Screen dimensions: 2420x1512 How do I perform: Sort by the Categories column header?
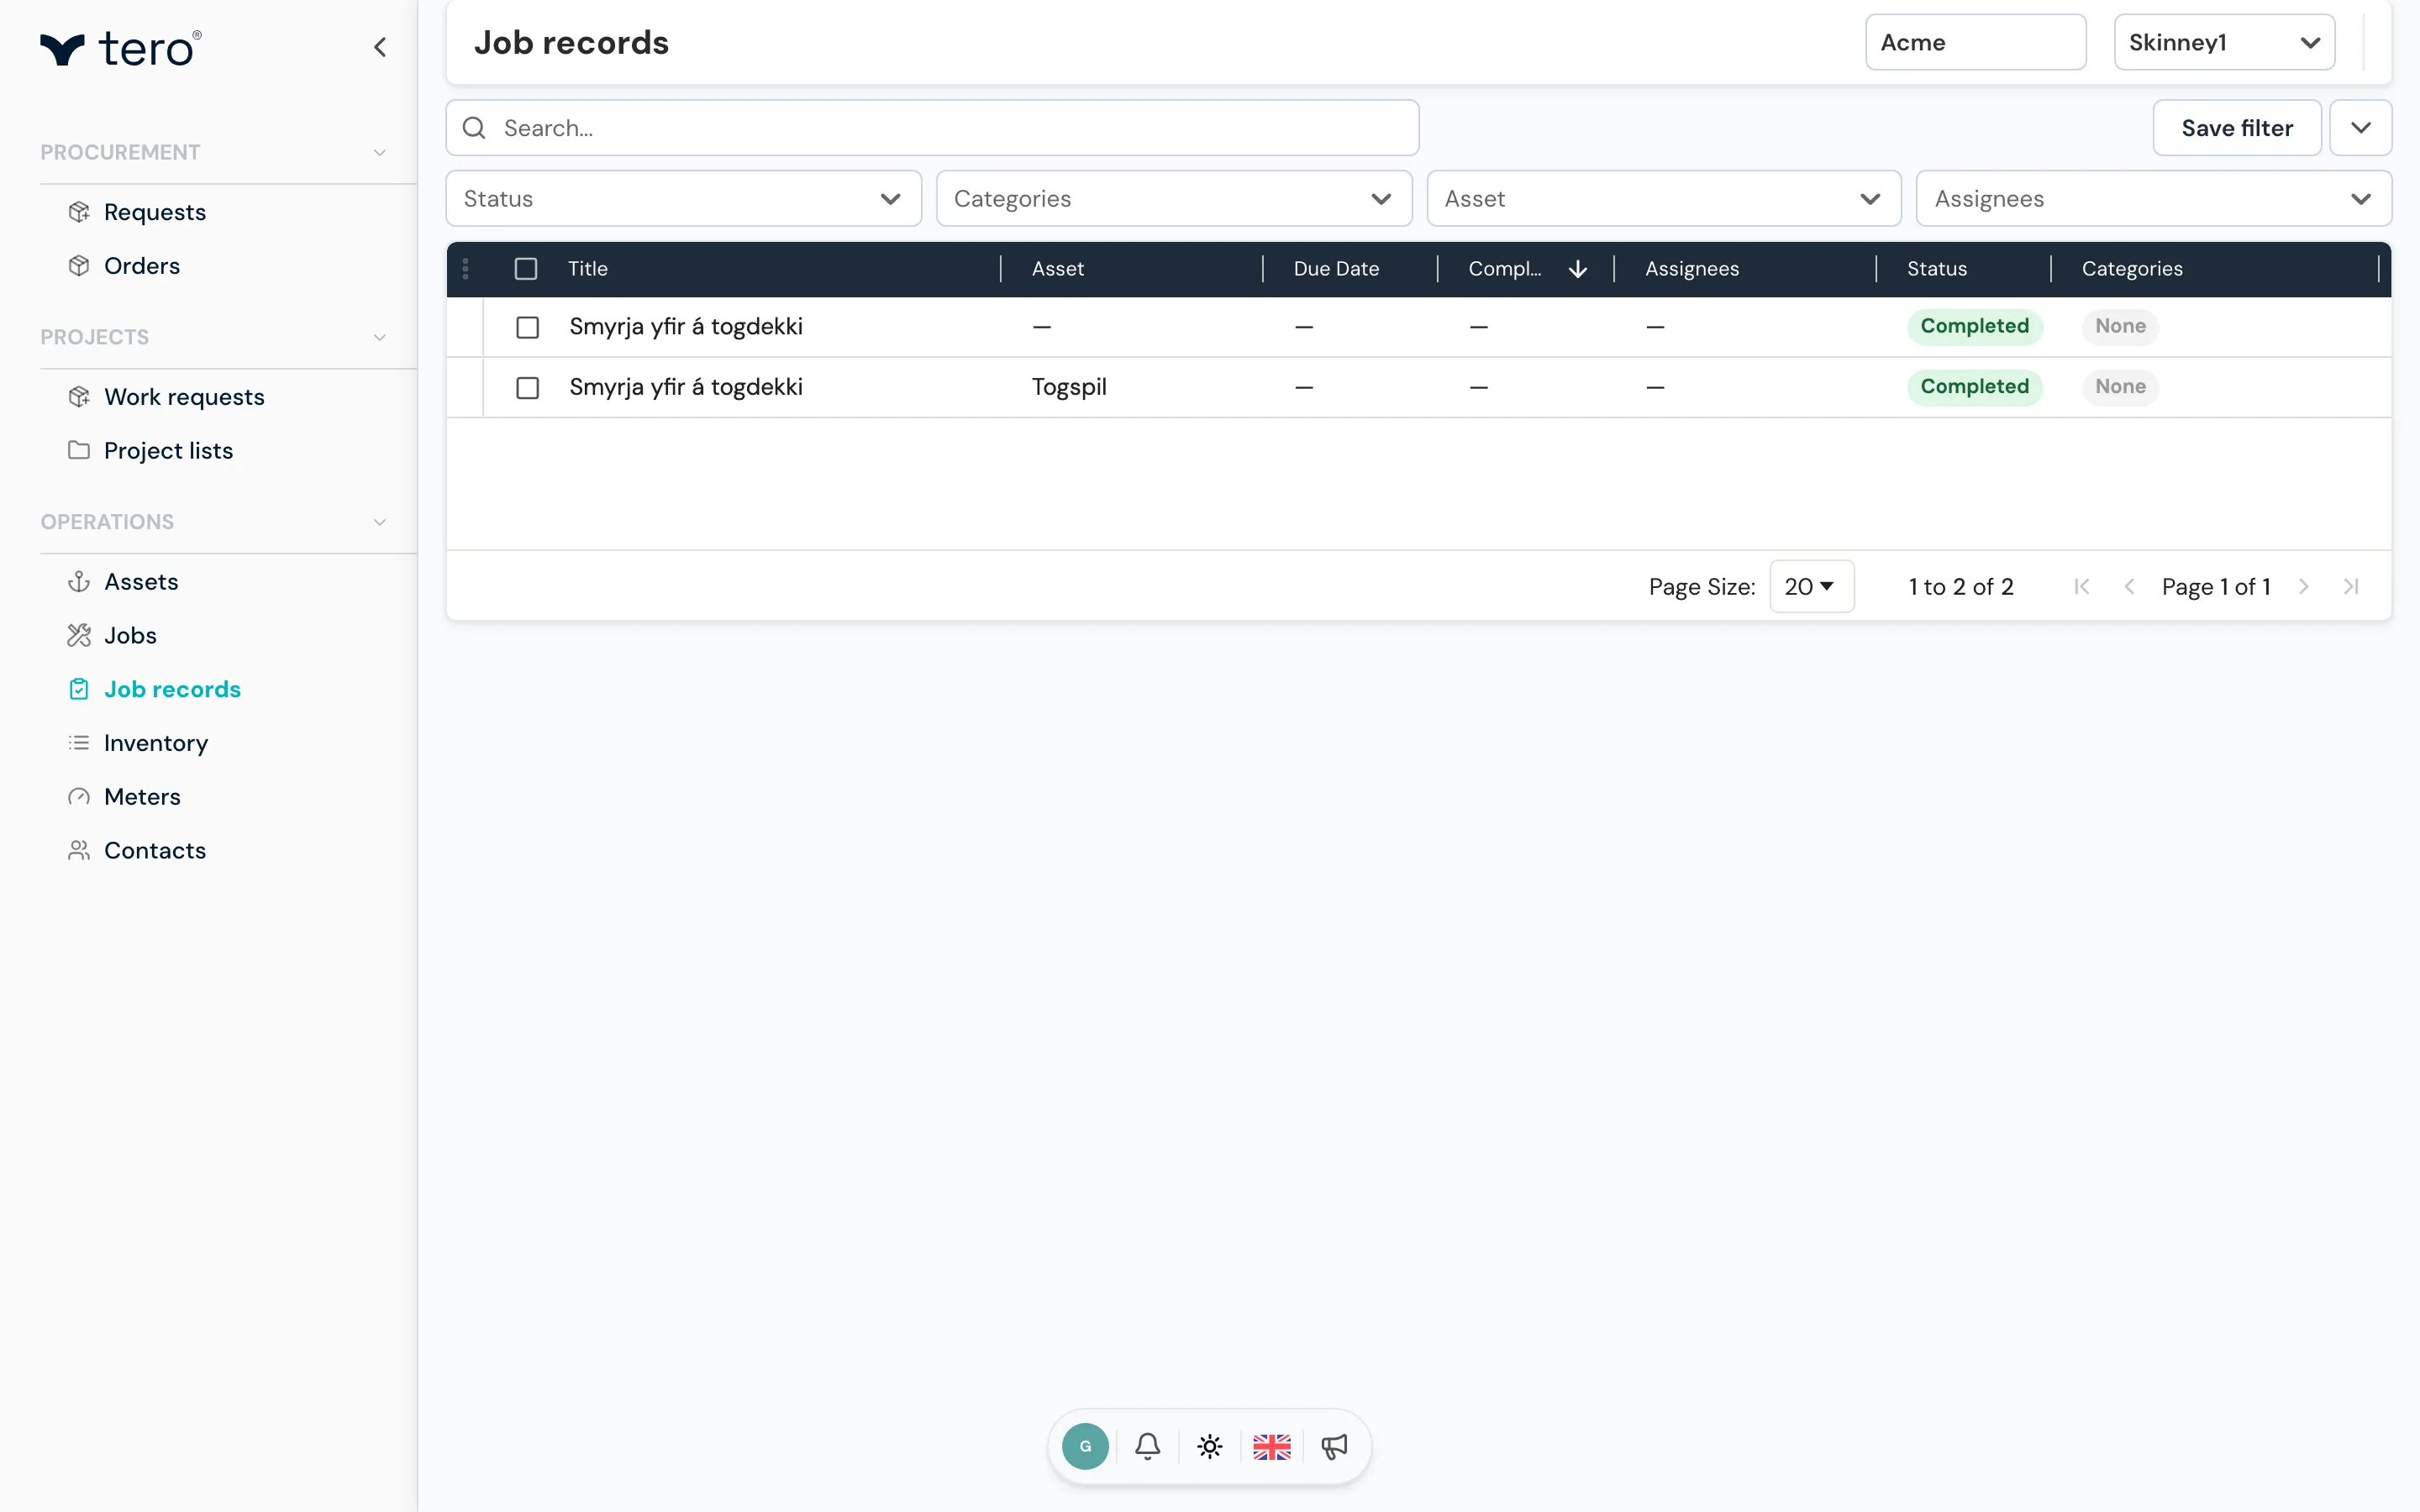[x=2132, y=269]
